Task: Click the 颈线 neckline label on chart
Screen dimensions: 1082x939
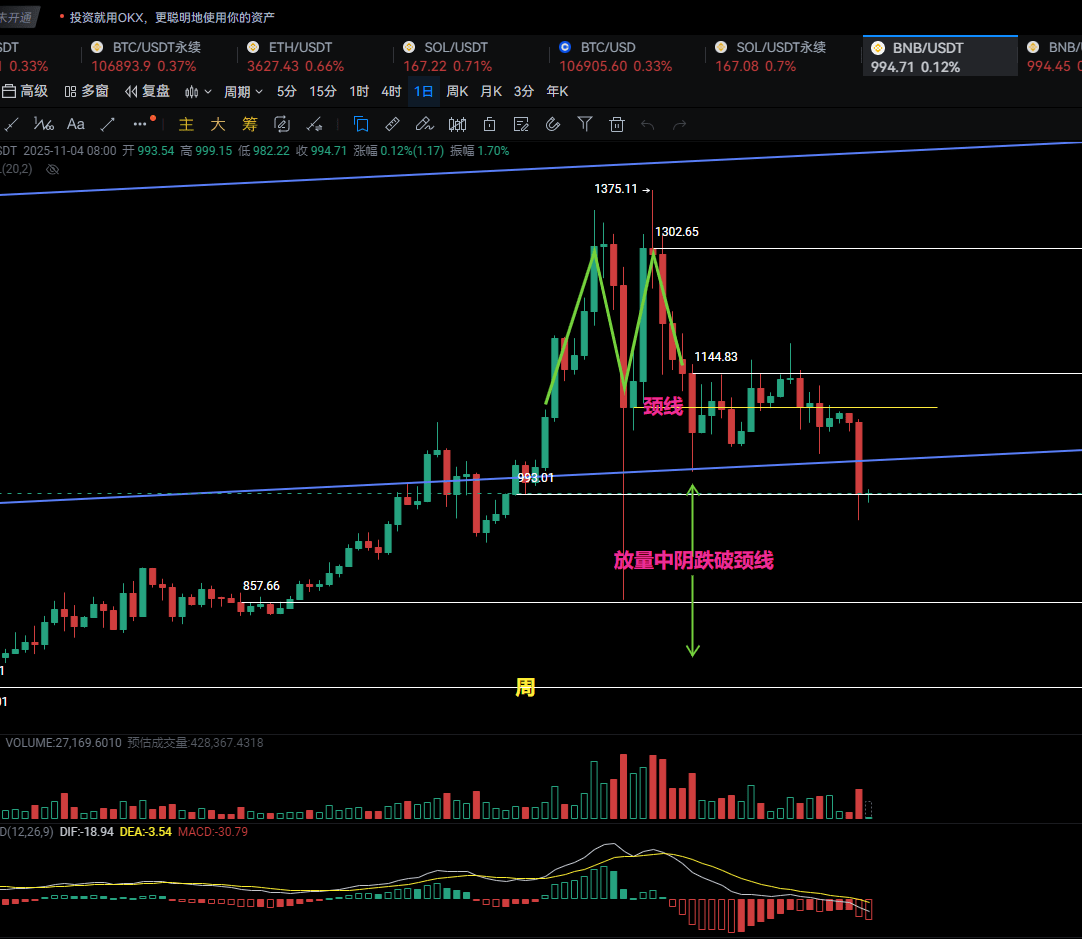Action: 662,405
